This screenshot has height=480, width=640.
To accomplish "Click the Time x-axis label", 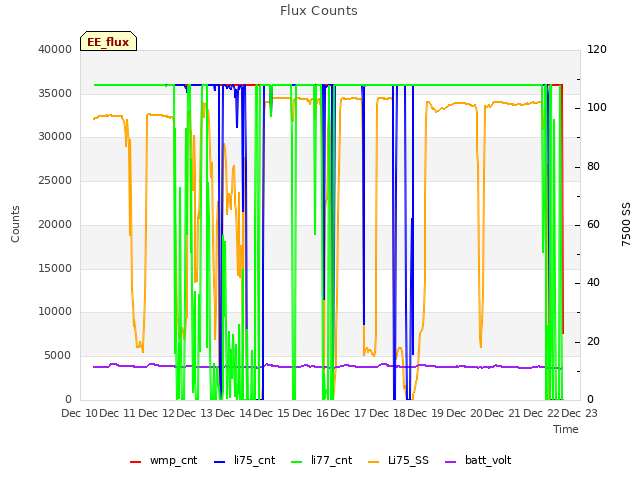I will click(x=566, y=429).
